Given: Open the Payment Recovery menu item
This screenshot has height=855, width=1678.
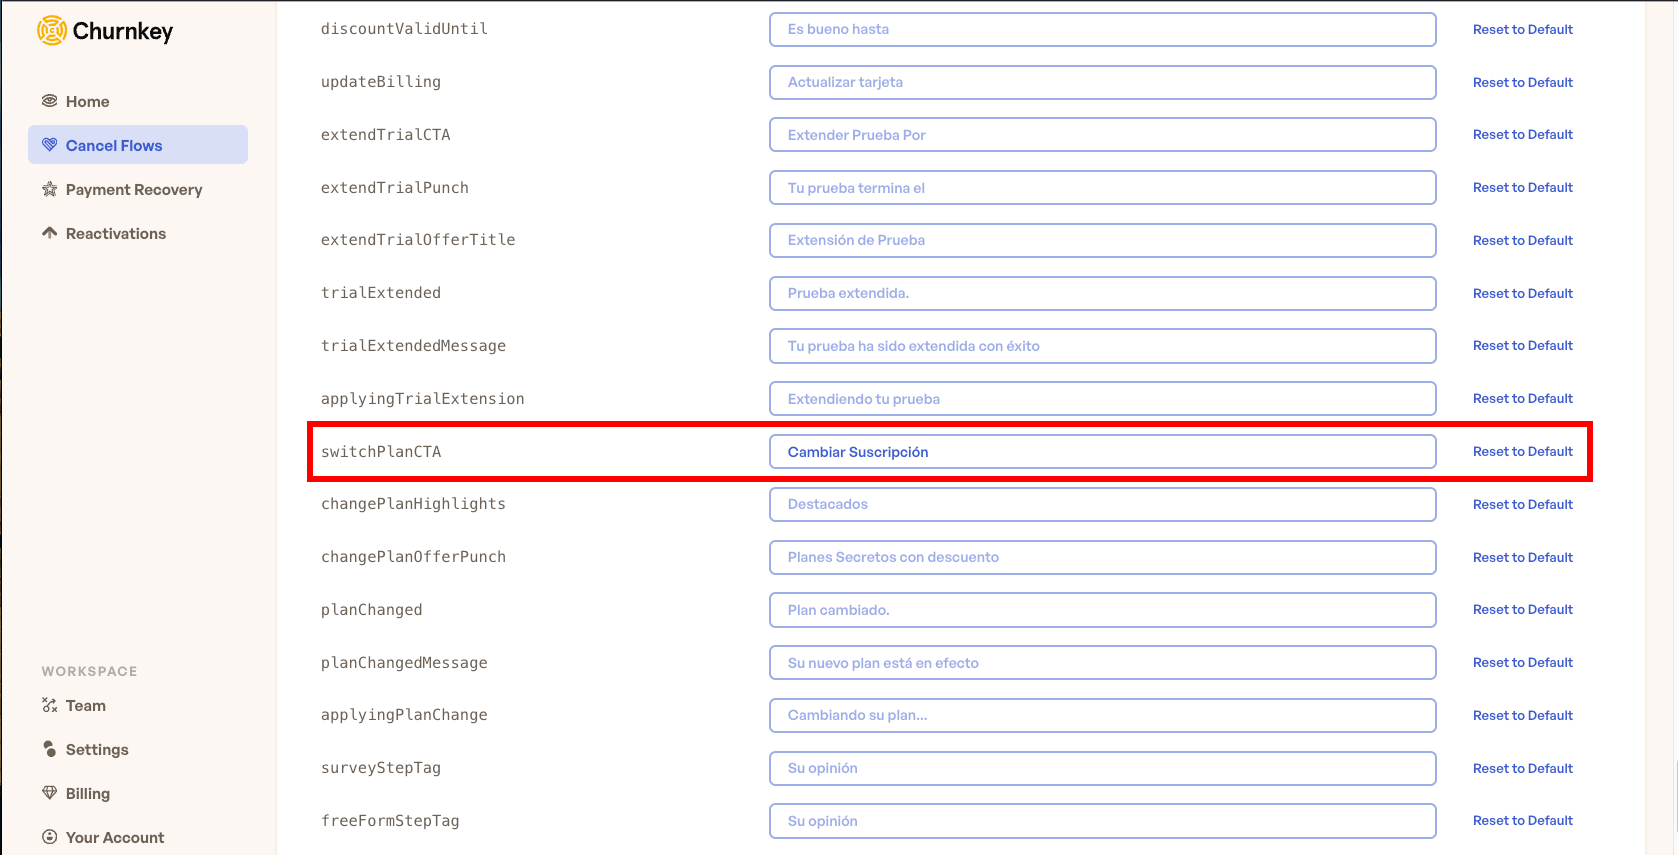Looking at the screenshot, I should [133, 190].
